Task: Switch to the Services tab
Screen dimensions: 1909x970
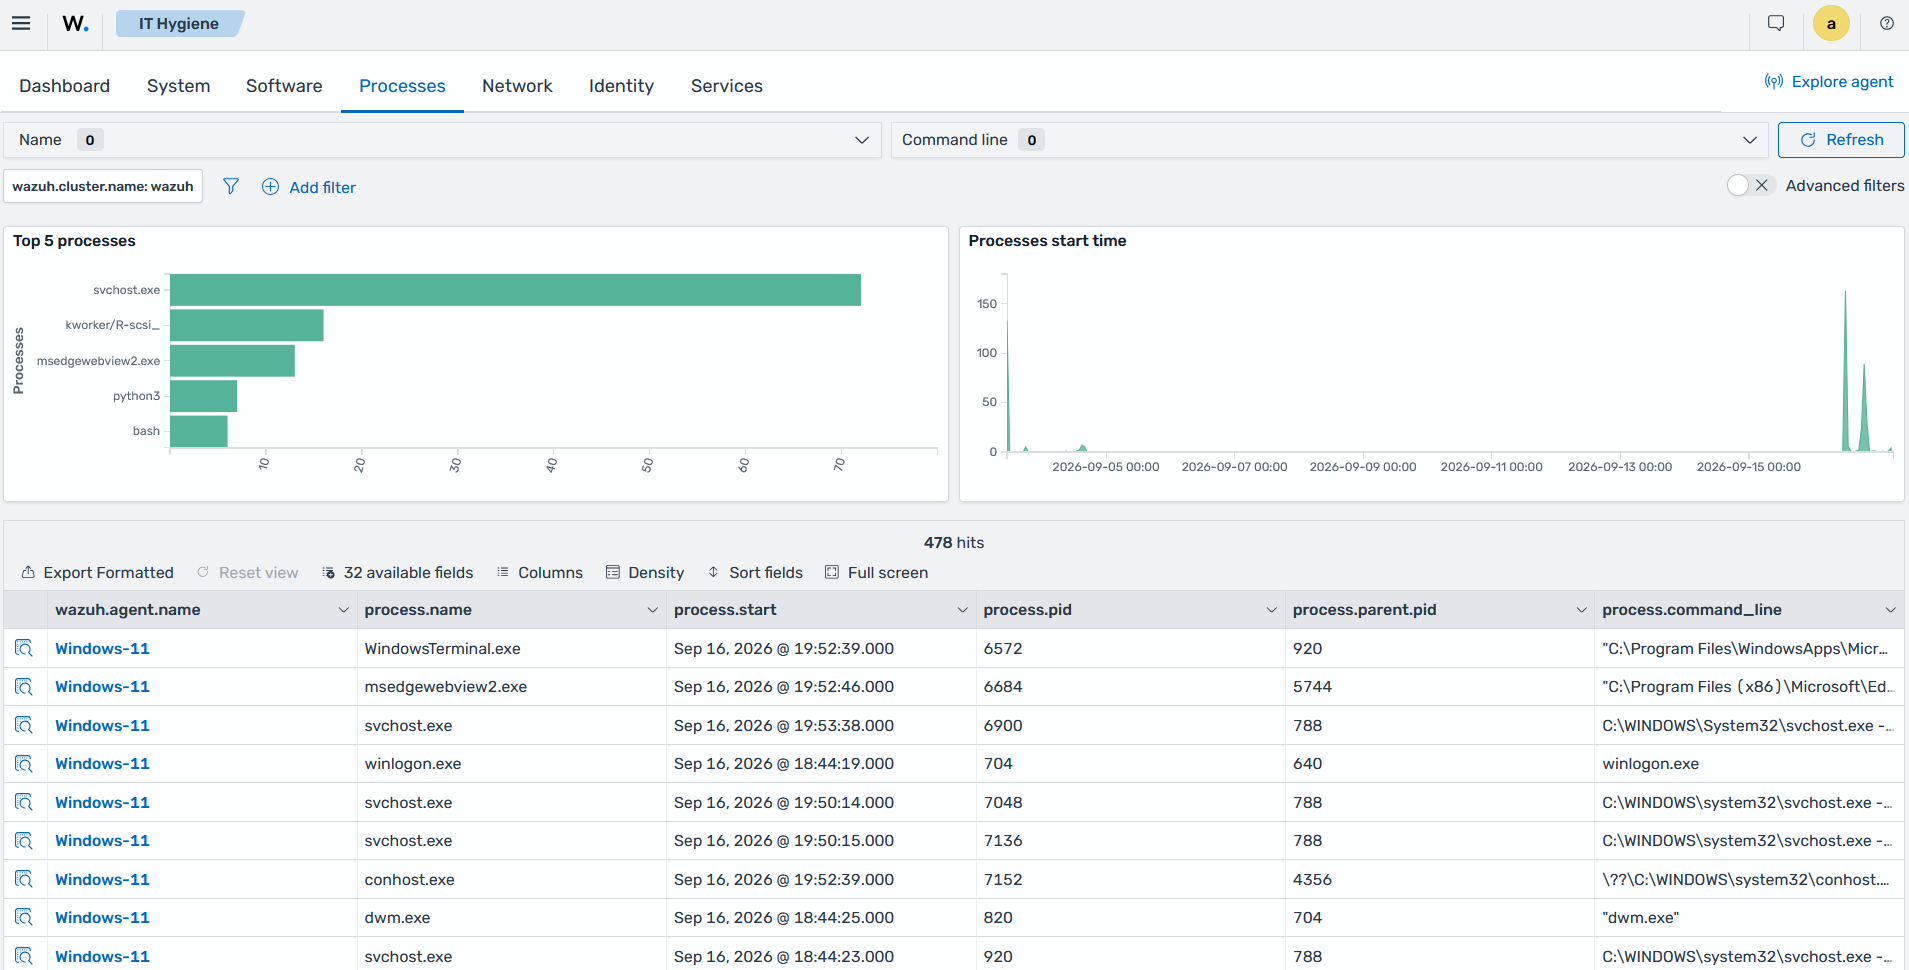Action: pyautogui.click(x=727, y=86)
